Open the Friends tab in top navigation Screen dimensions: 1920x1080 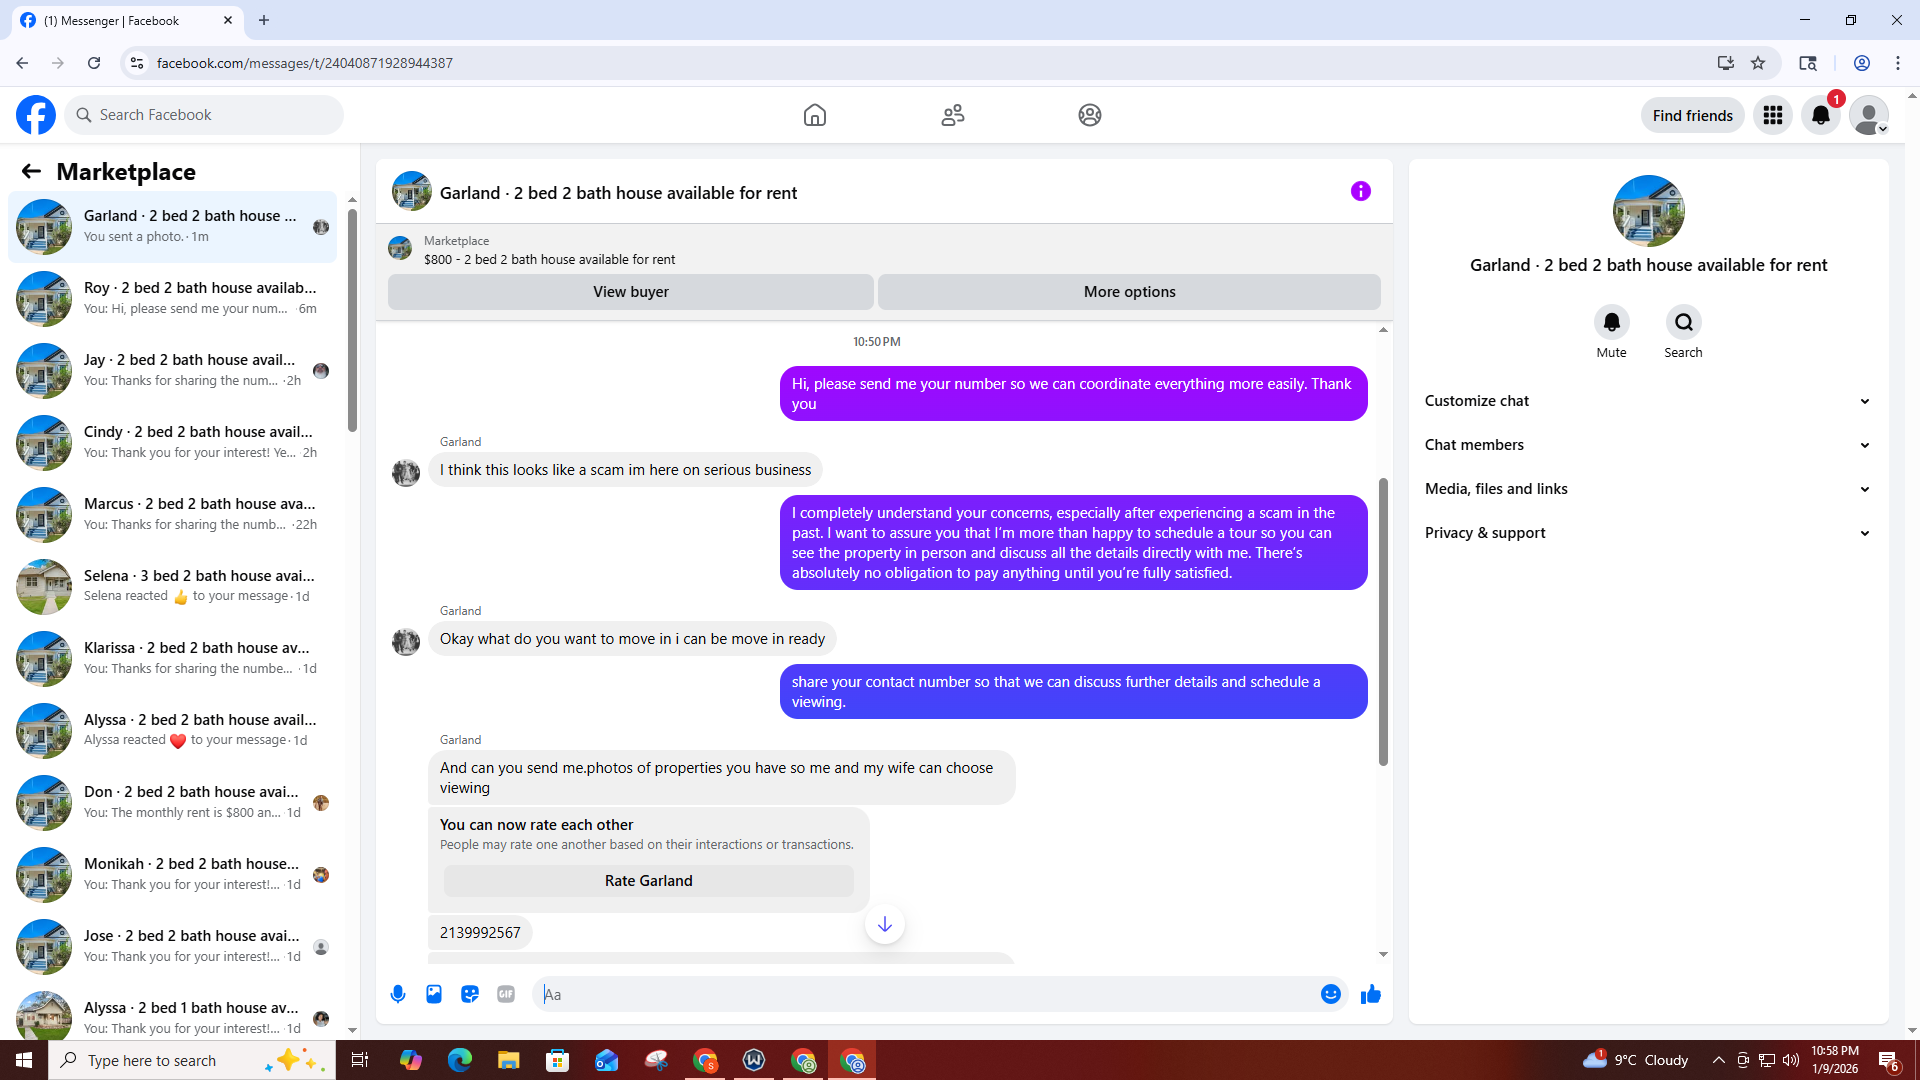[953, 115]
